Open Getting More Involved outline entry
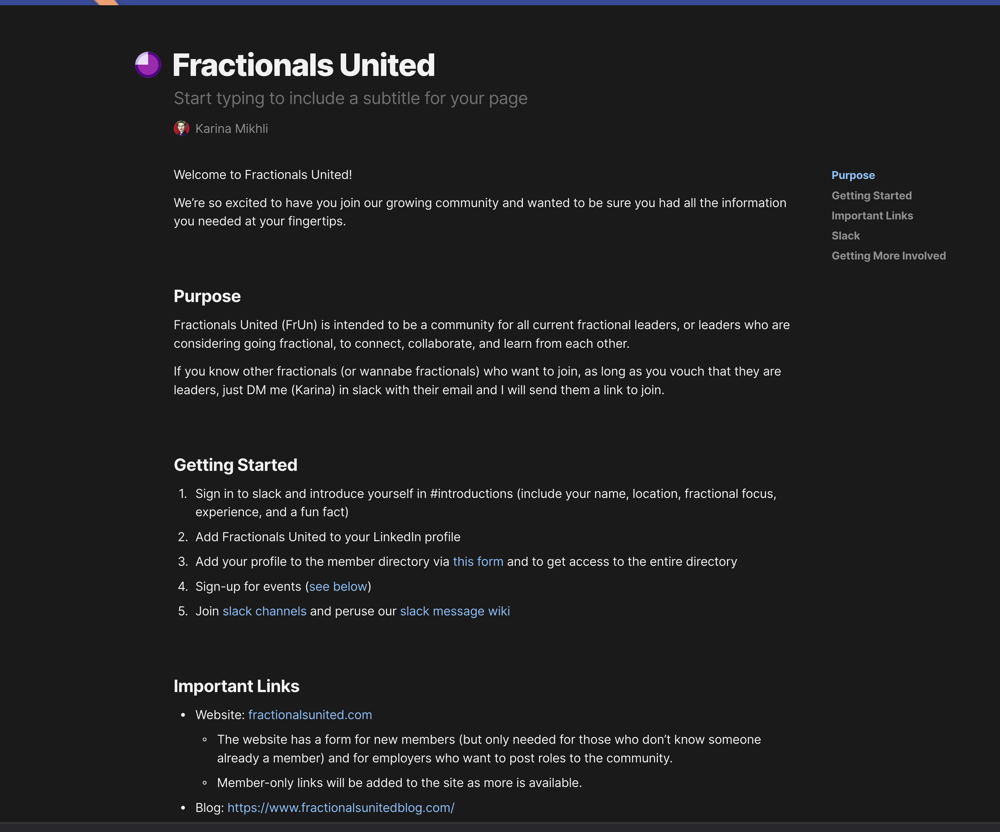 coord(888,256)
